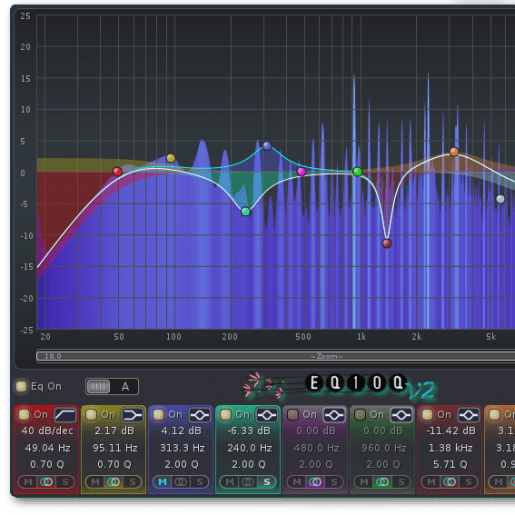The height and width of the screenshot is (515, 515).
Task: Click the 960.0 Hz frequency value
Action: [384, 448]
